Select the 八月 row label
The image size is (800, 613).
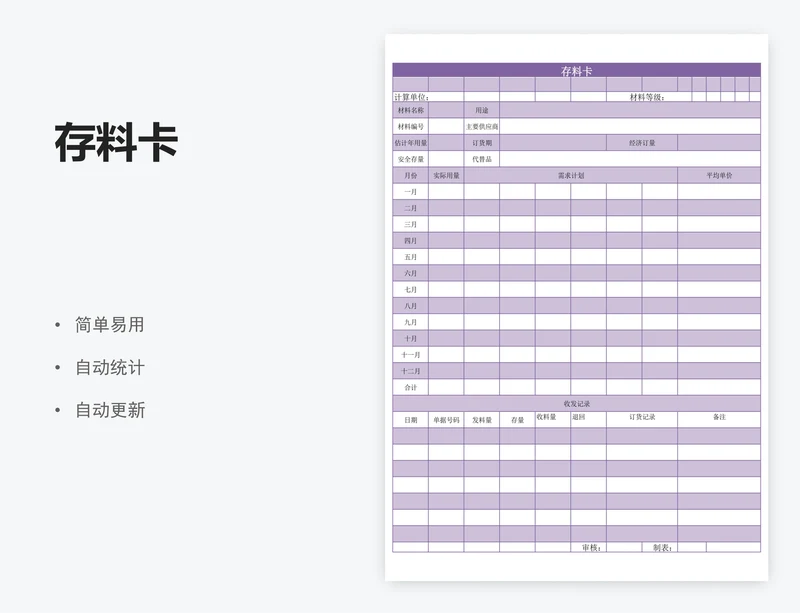(x=411, y=306)
